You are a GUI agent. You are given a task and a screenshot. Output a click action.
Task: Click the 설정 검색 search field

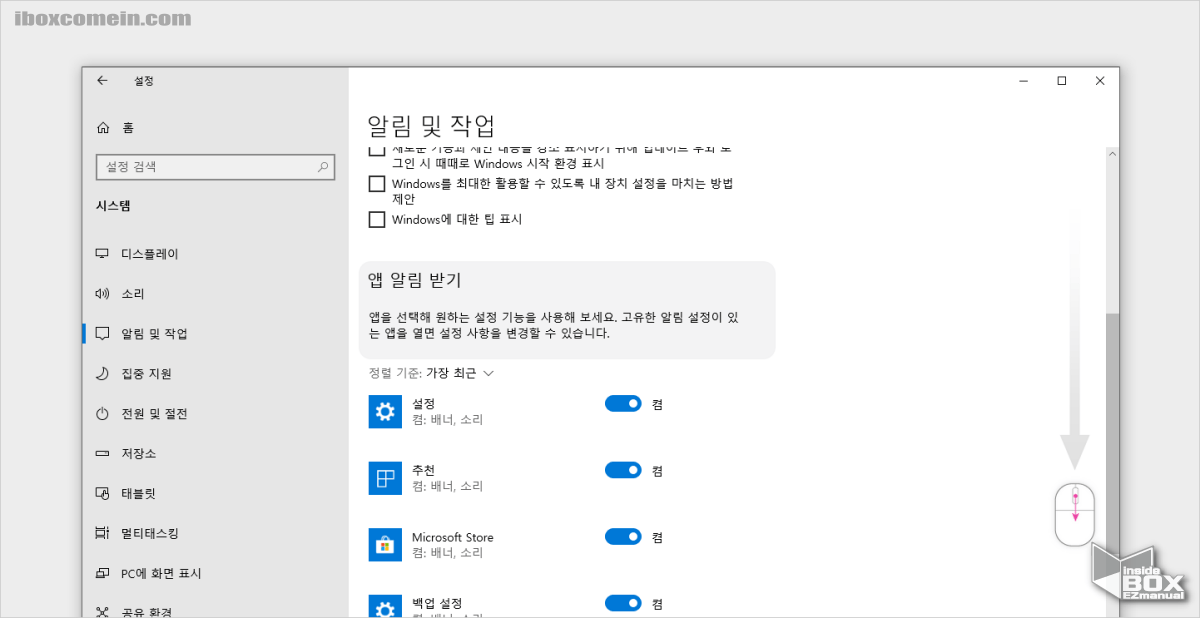coord(215,167)
